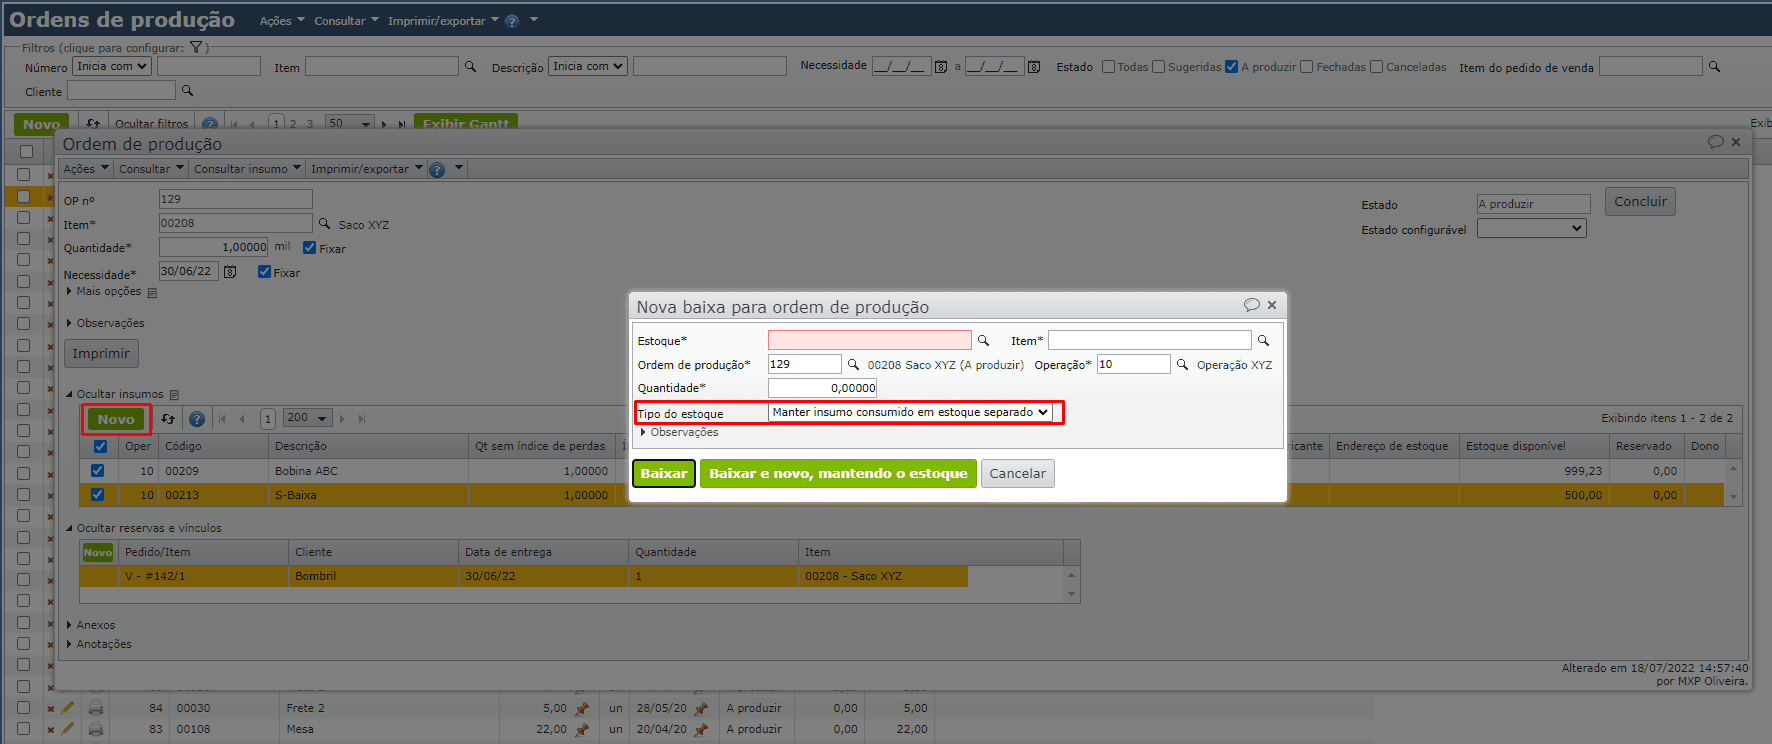This screenshot has width=1772, height=744.
Task: Expand Observações in the Ordem de produção window
Action: tap(105, 323)
